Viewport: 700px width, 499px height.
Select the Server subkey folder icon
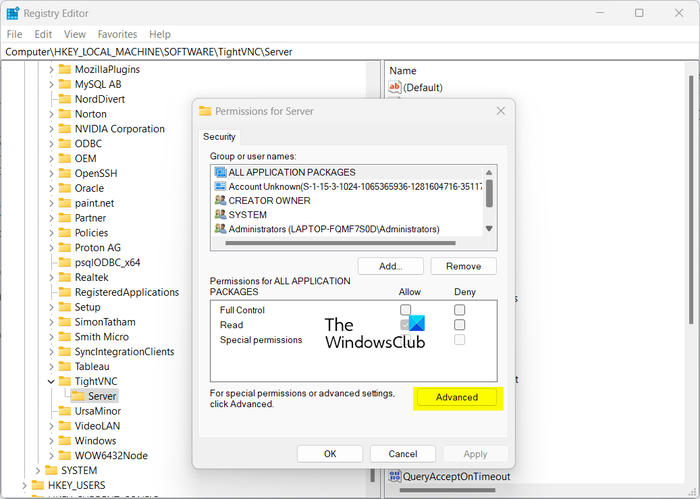[x=78, y=396]
